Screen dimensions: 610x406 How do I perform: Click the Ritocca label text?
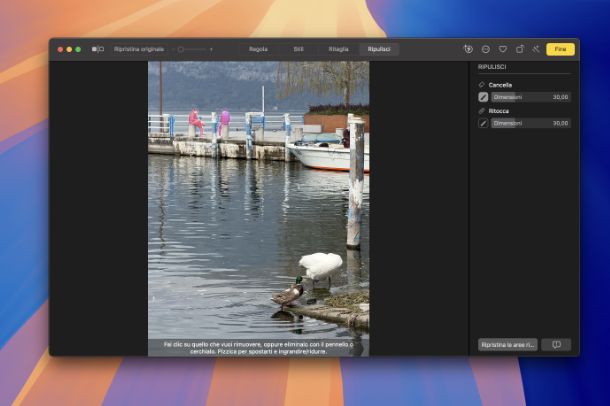tap(499, 111)
